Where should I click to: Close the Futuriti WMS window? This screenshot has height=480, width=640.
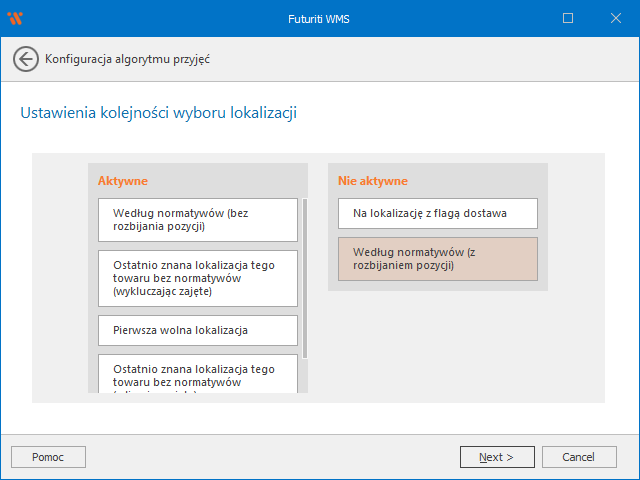tap(614, 18)
